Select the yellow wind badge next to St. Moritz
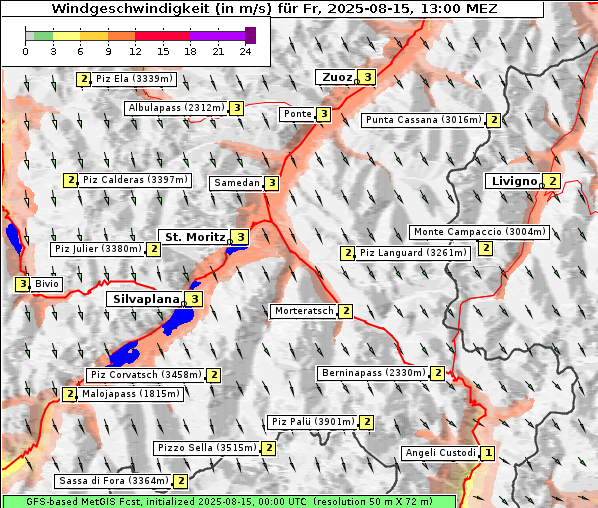The image size is (598, 508). [x=240, y=237]
